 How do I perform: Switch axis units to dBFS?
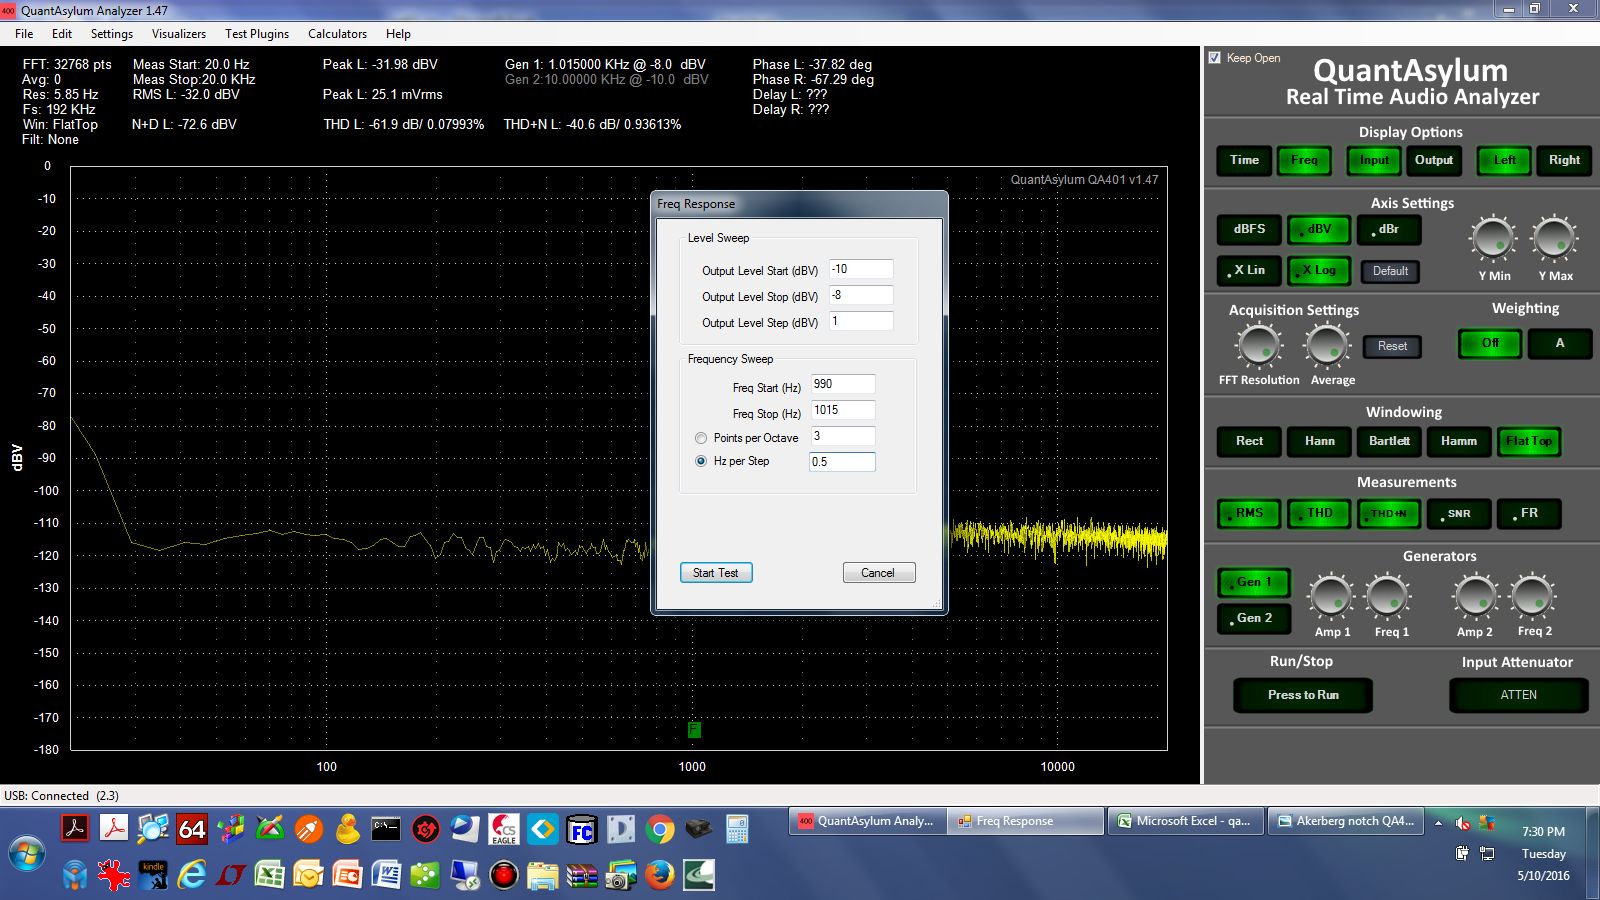[x=1249, y=229]
